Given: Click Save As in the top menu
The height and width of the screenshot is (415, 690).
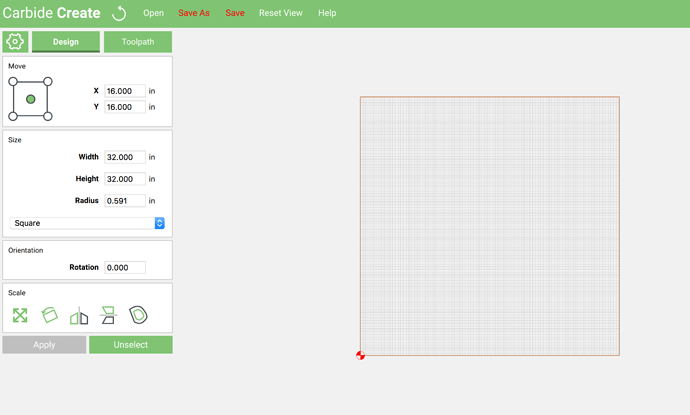Looking at the screenshot, I should 194,13.
